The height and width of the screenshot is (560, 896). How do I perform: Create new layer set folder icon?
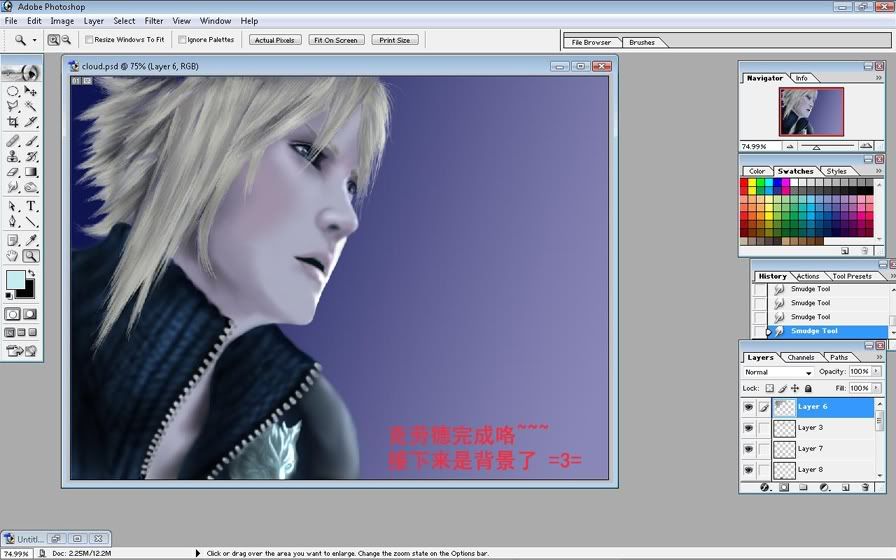[x=803, y=487]
